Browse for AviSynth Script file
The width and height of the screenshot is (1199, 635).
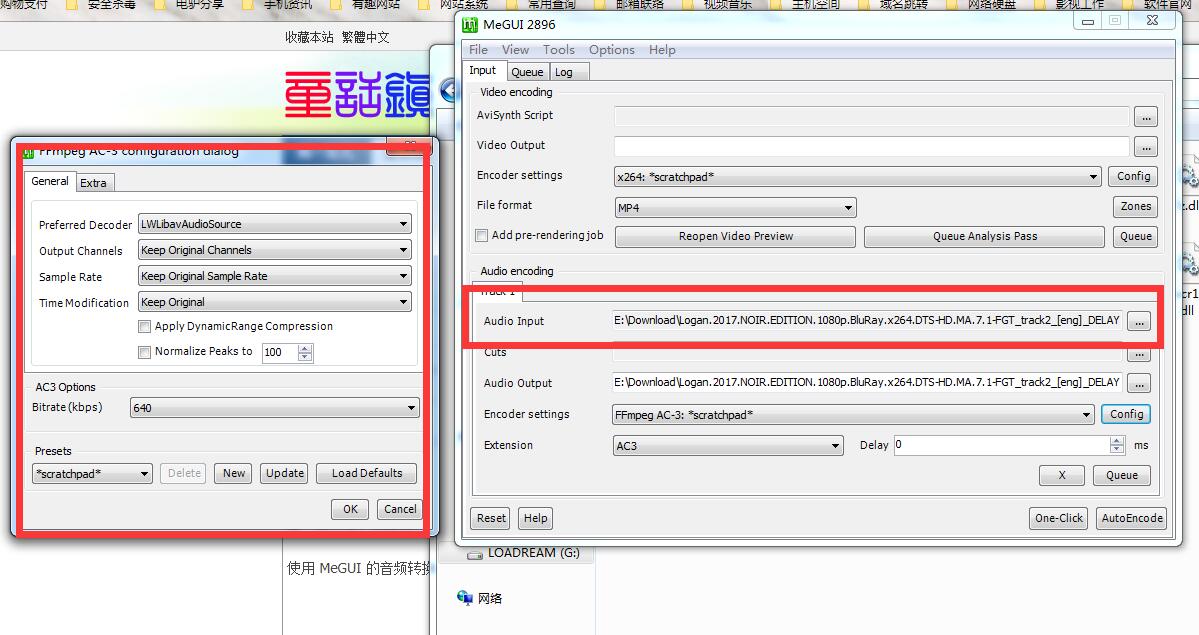(x=1145, y=116)
